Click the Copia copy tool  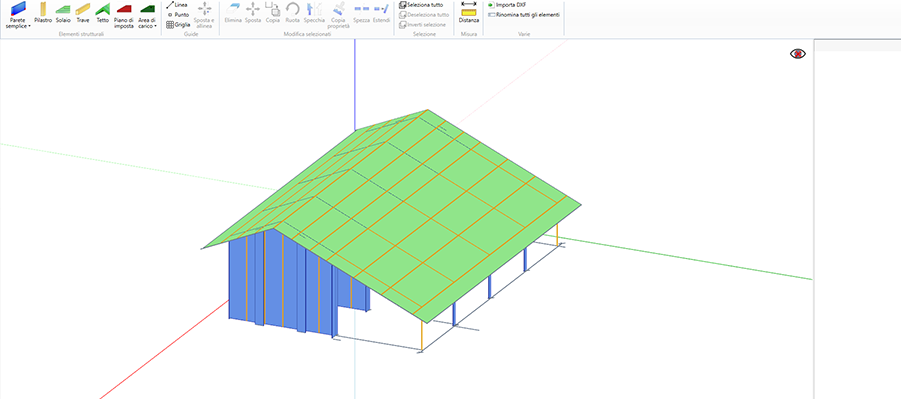coord(272,13)
